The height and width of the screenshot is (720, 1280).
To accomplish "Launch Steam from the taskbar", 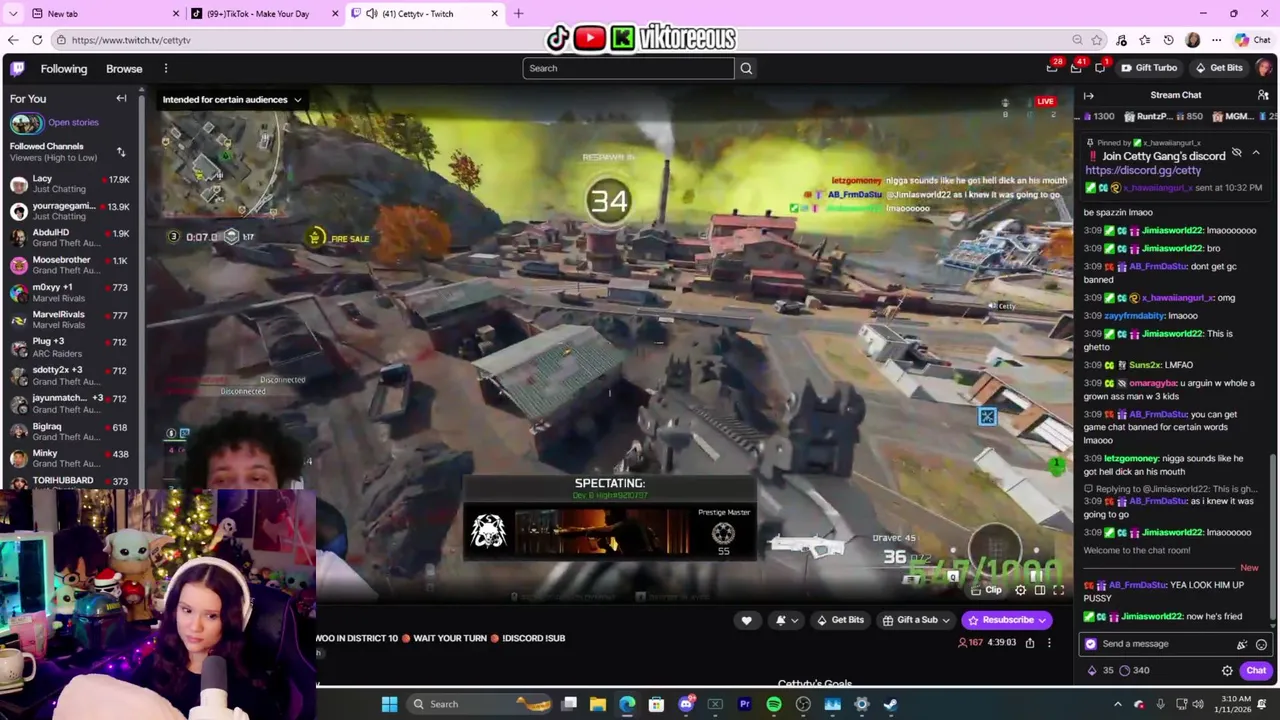I will (890, 704).
